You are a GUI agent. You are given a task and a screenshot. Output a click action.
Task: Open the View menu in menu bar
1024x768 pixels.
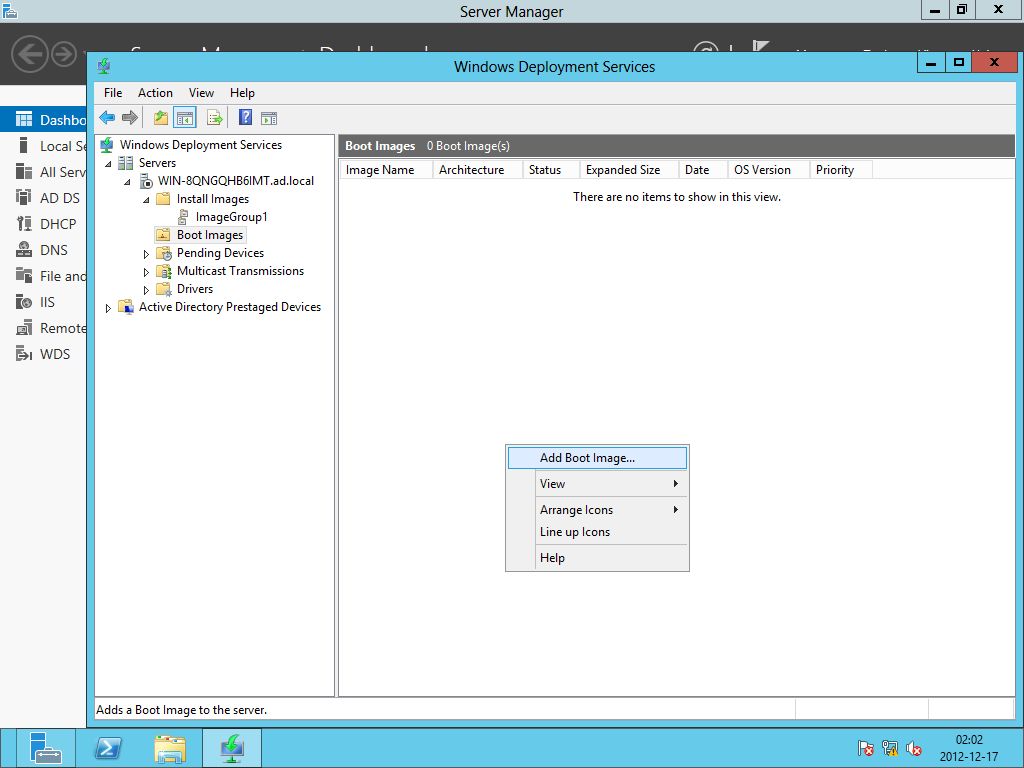201,93
